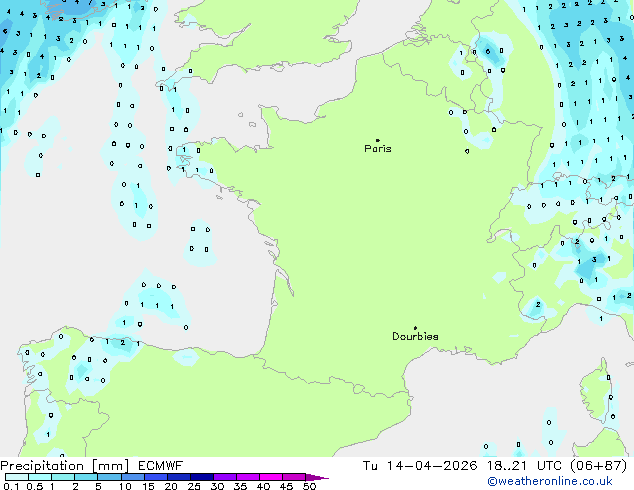Click the weatheronline.co.uk copyright link
634x490 pixels.
[x=550, y=481]
